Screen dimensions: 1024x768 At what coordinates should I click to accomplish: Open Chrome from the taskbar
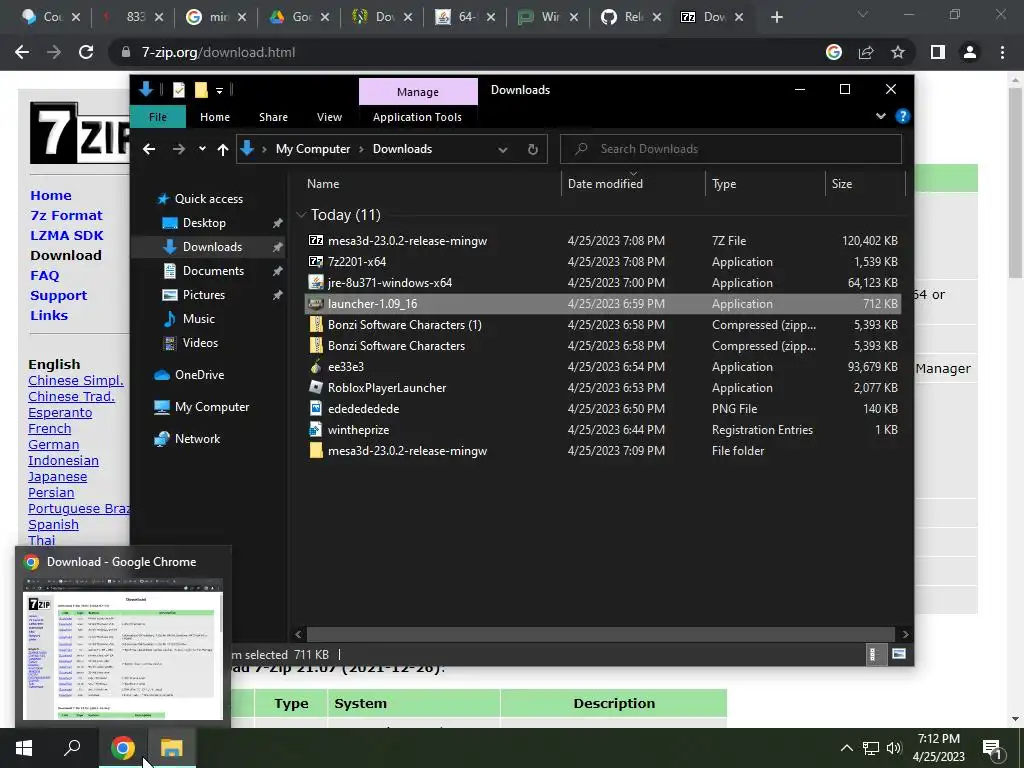tap(123, 748)
